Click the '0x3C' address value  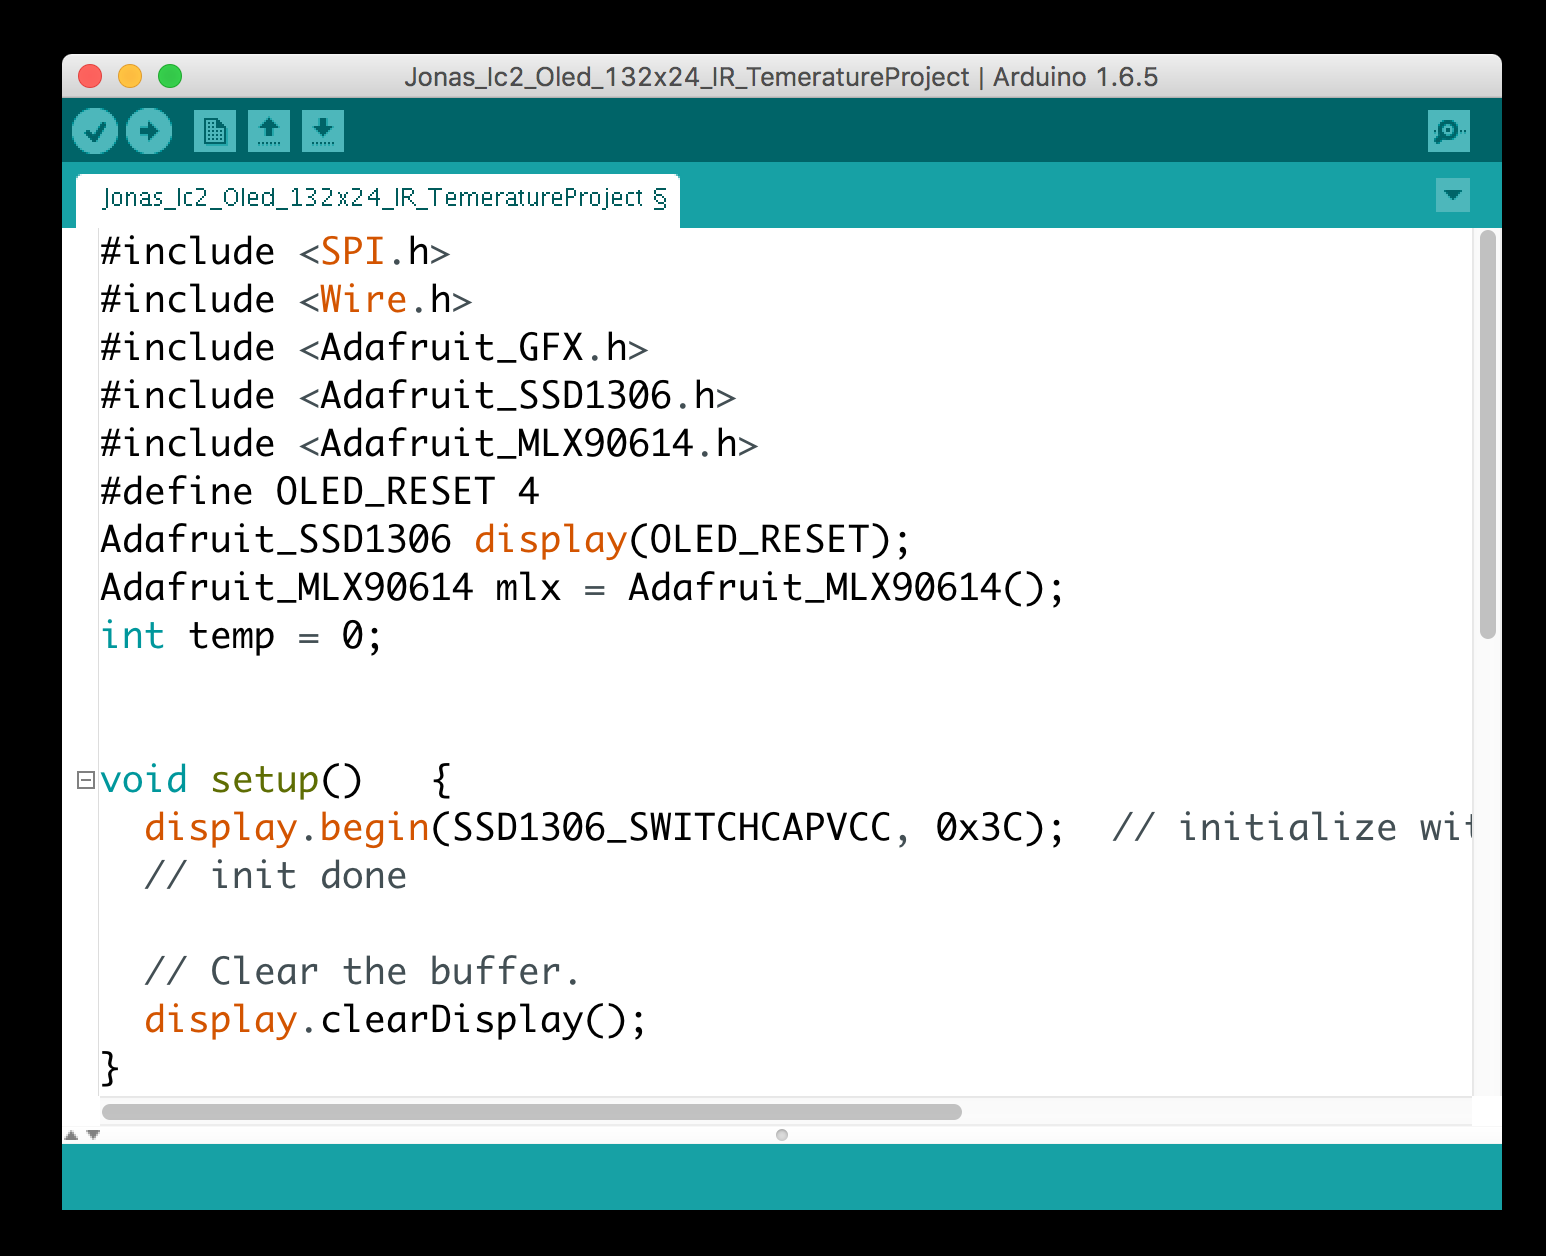pos(979,828)
